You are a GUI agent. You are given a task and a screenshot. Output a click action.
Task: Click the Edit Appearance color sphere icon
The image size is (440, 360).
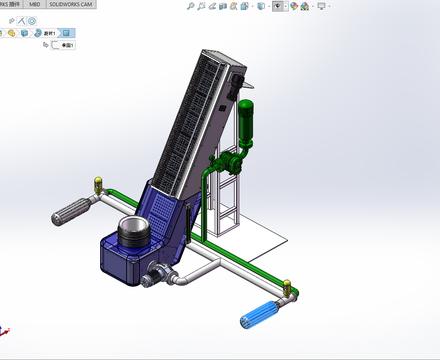(294, 6)
